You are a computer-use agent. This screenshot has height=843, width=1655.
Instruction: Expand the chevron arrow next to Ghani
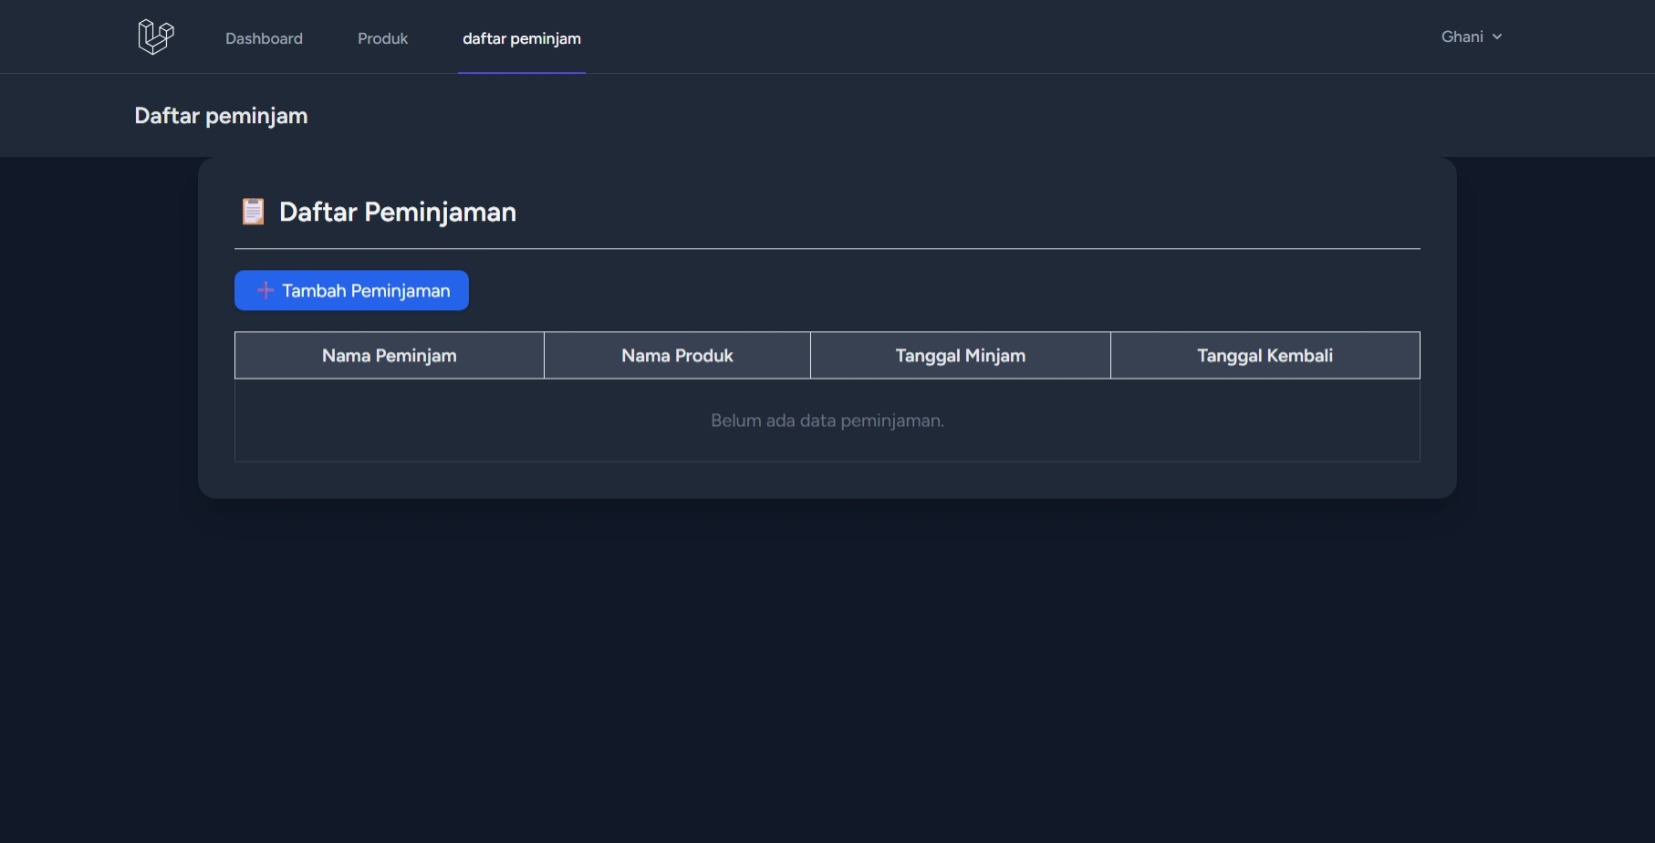[x=1497, y=37]
